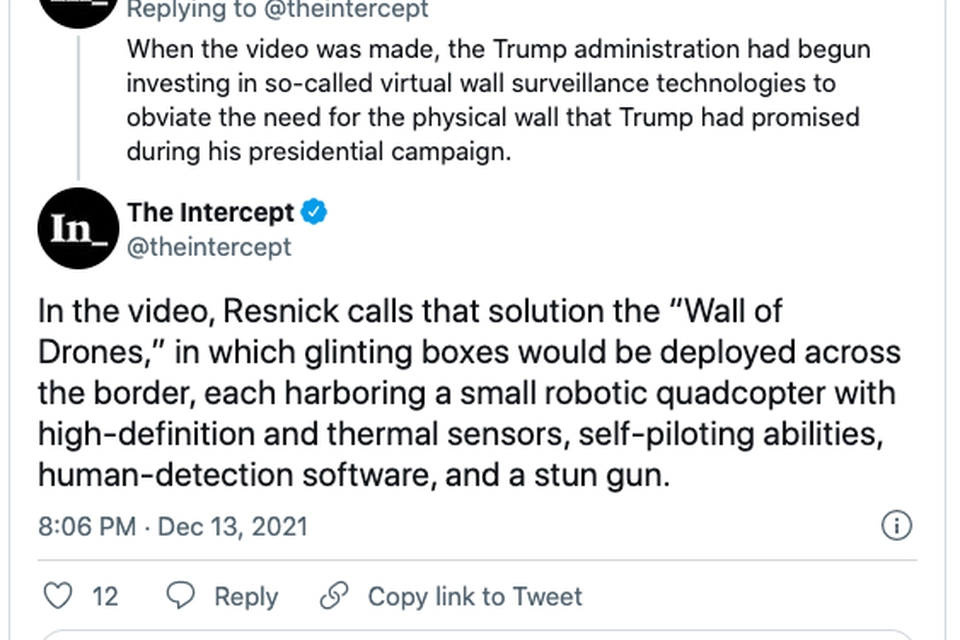Open the parent tweet about virtual wall surveillance
Screen dimensions: 960x640
tap(498, 100)
